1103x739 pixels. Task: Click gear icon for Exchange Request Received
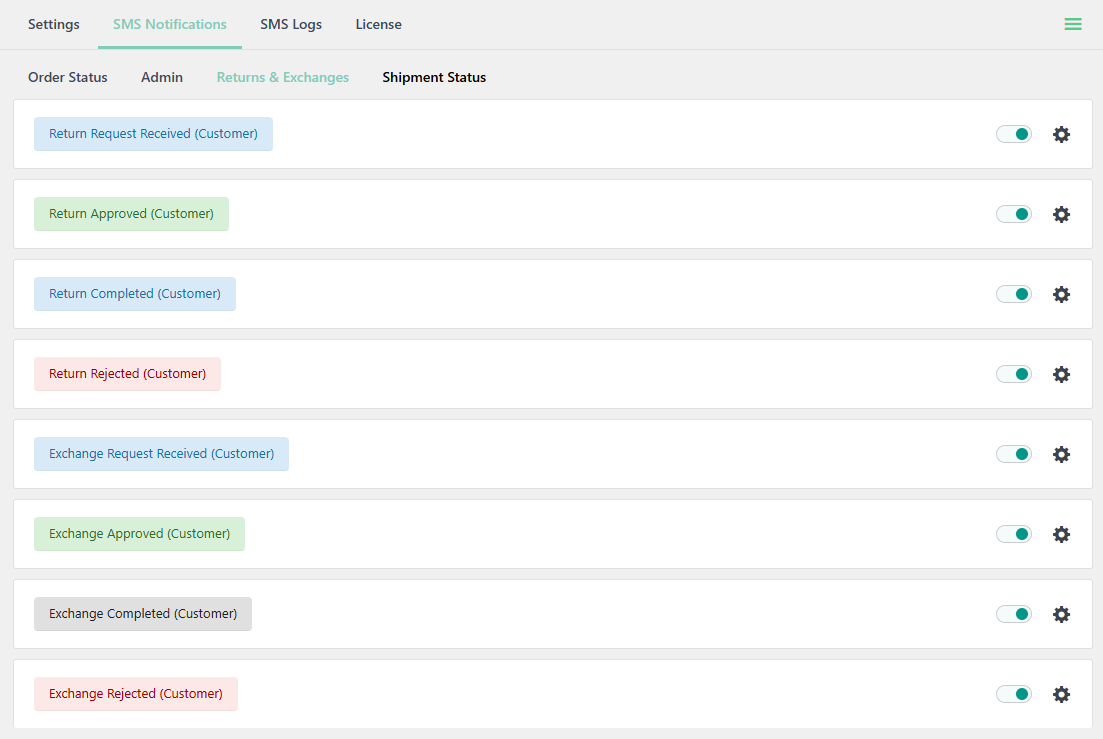coord(1061,454)
